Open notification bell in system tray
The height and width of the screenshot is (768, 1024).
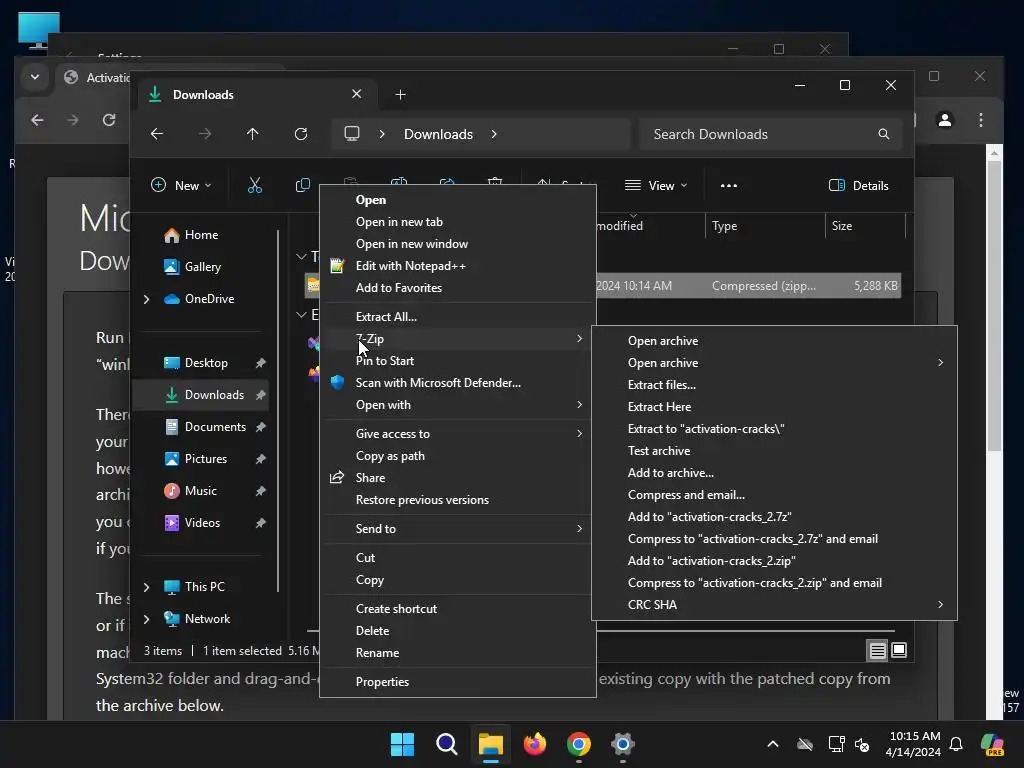pyautogui.click(x=956, y=744)
